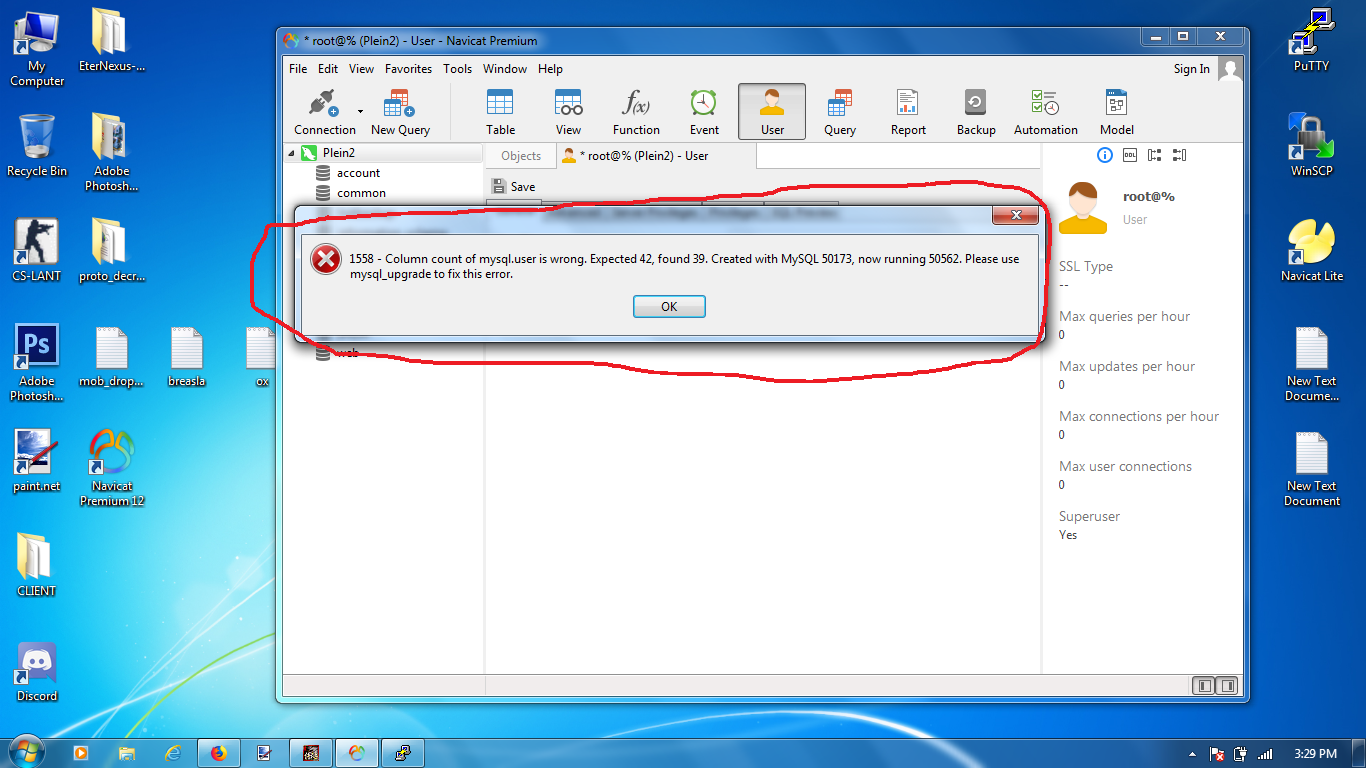1366x768 pixels.
Task: Click the Save button
Action: click(514, 187)
